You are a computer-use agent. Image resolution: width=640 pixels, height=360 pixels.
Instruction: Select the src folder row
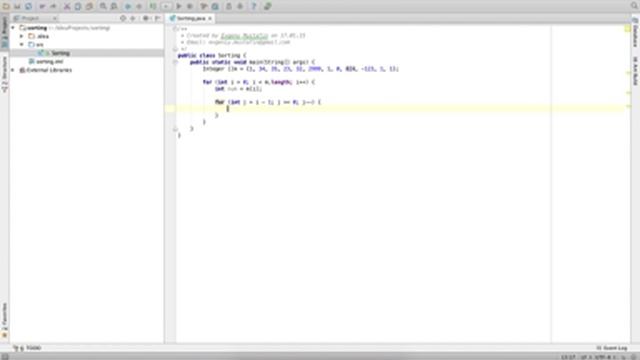(x=87, y=44)
